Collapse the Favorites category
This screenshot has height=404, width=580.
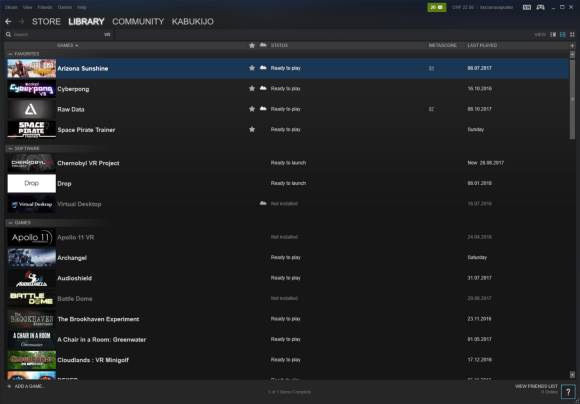pyautogui.click(x=10, y=54)
